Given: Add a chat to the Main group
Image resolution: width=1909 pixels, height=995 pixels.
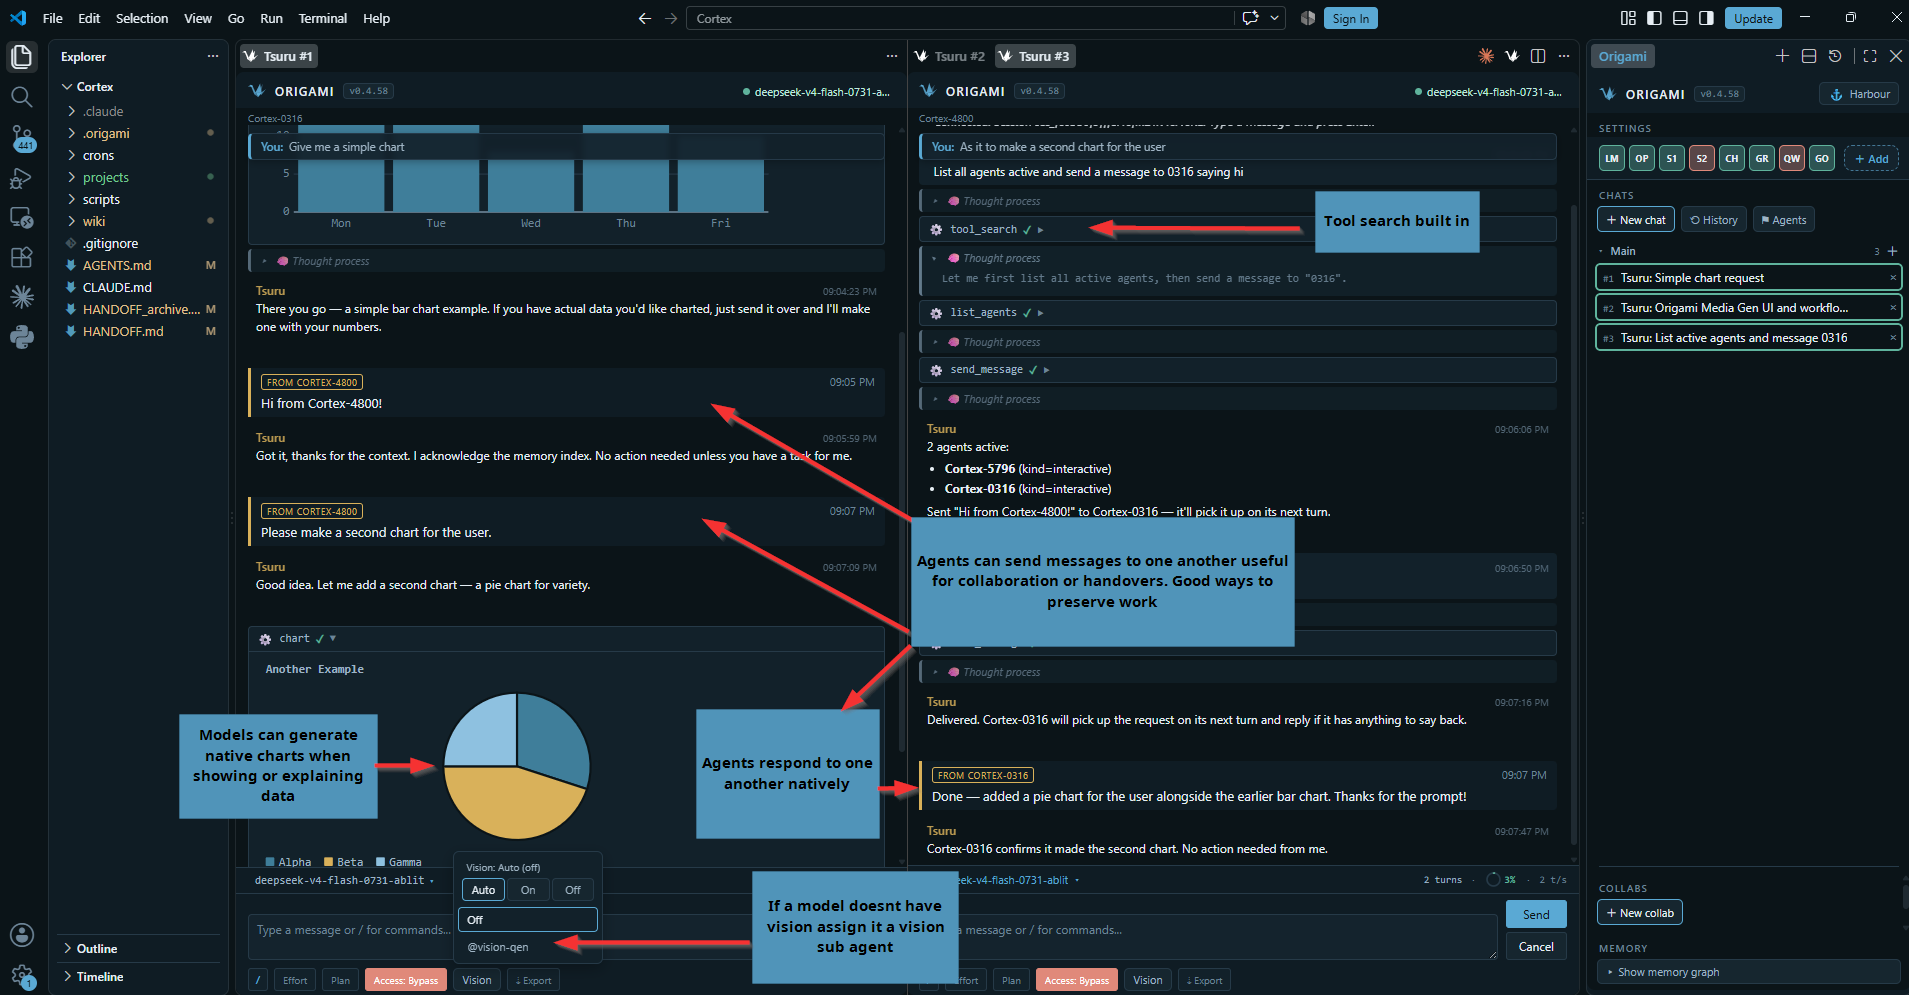Looking at the screenshot, I should (x=1892, y=251).
